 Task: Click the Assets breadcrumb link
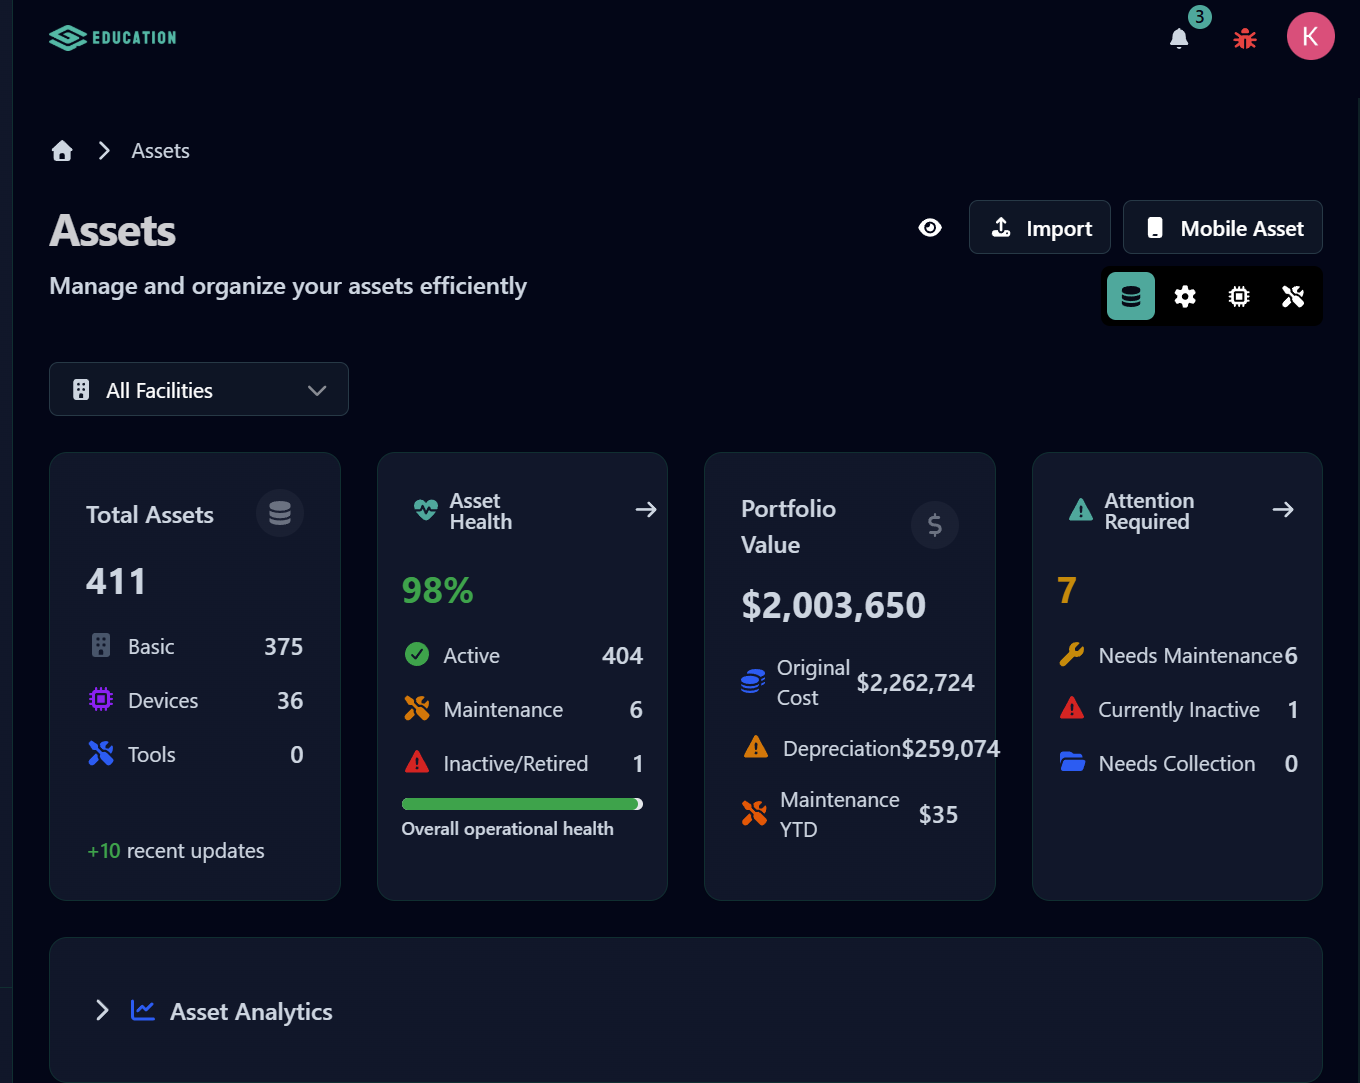point(160,151)
